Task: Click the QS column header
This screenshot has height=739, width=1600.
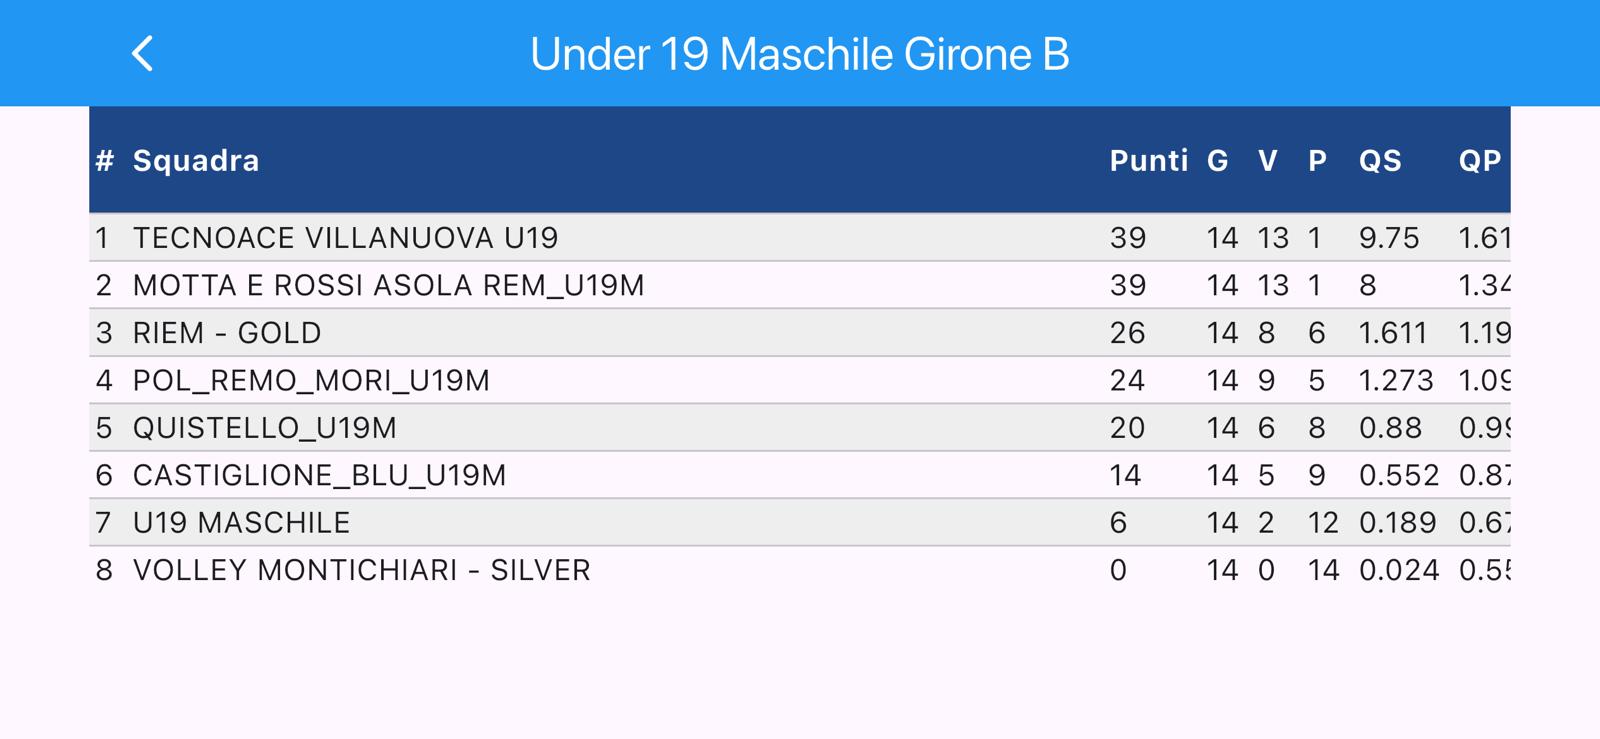Action: click(x=1380, y=161)
